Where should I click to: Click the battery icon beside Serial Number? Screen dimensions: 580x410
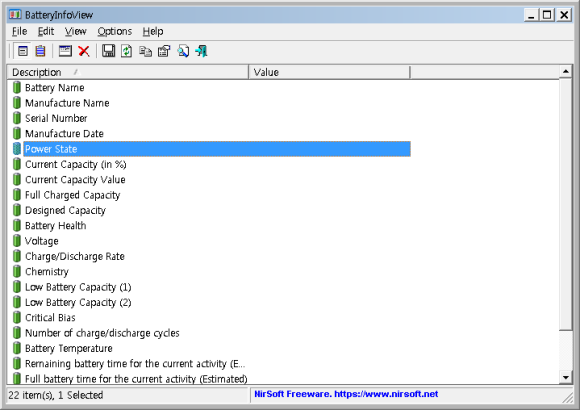pos(17,118)
